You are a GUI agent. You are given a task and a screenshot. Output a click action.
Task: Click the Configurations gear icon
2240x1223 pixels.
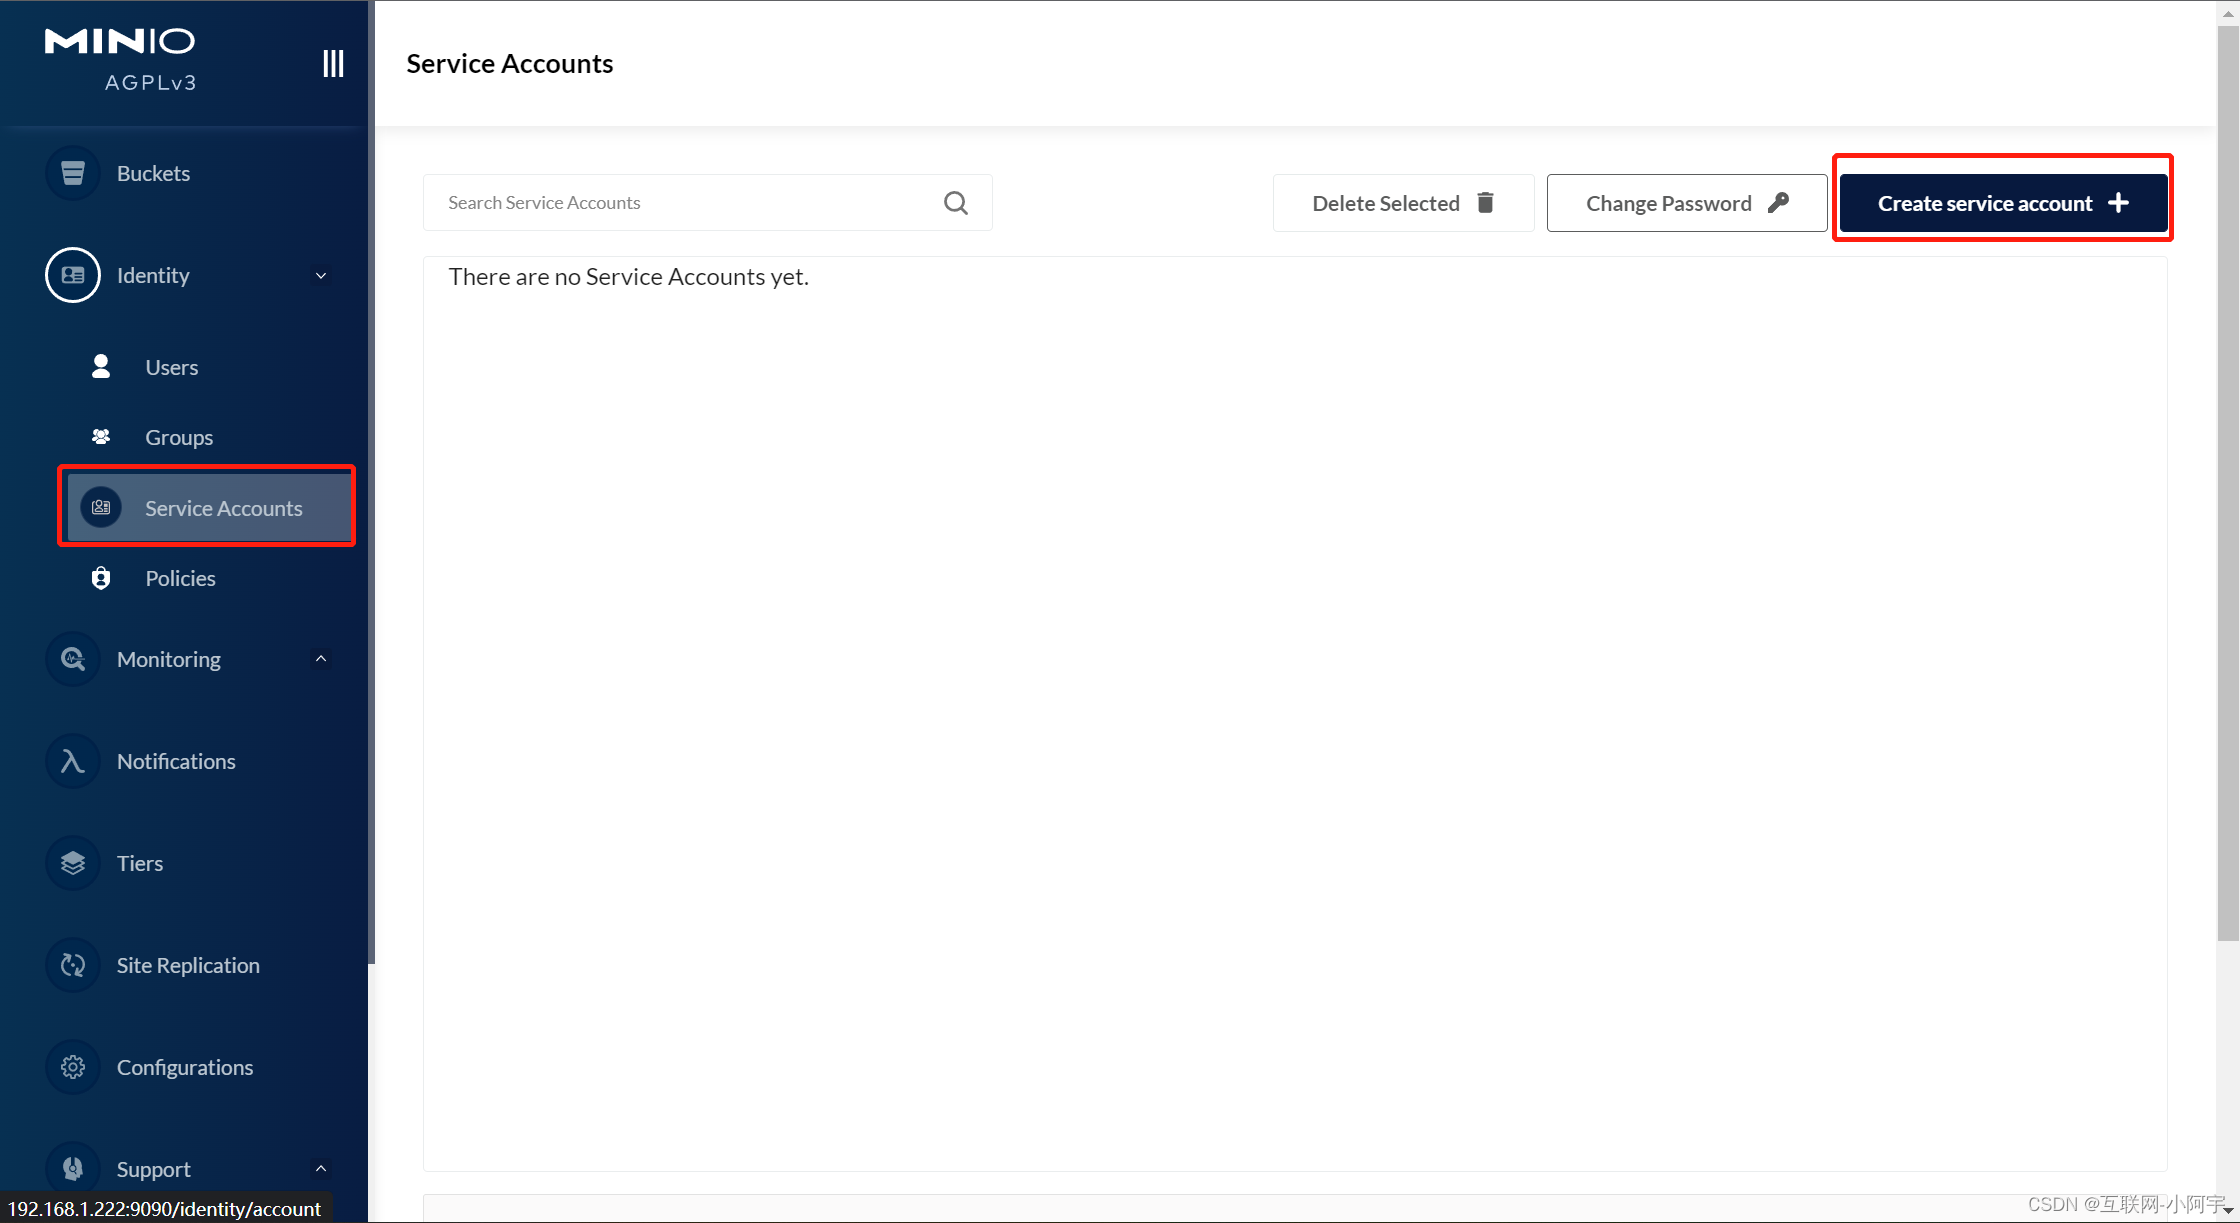click(x=73, y=1067)
